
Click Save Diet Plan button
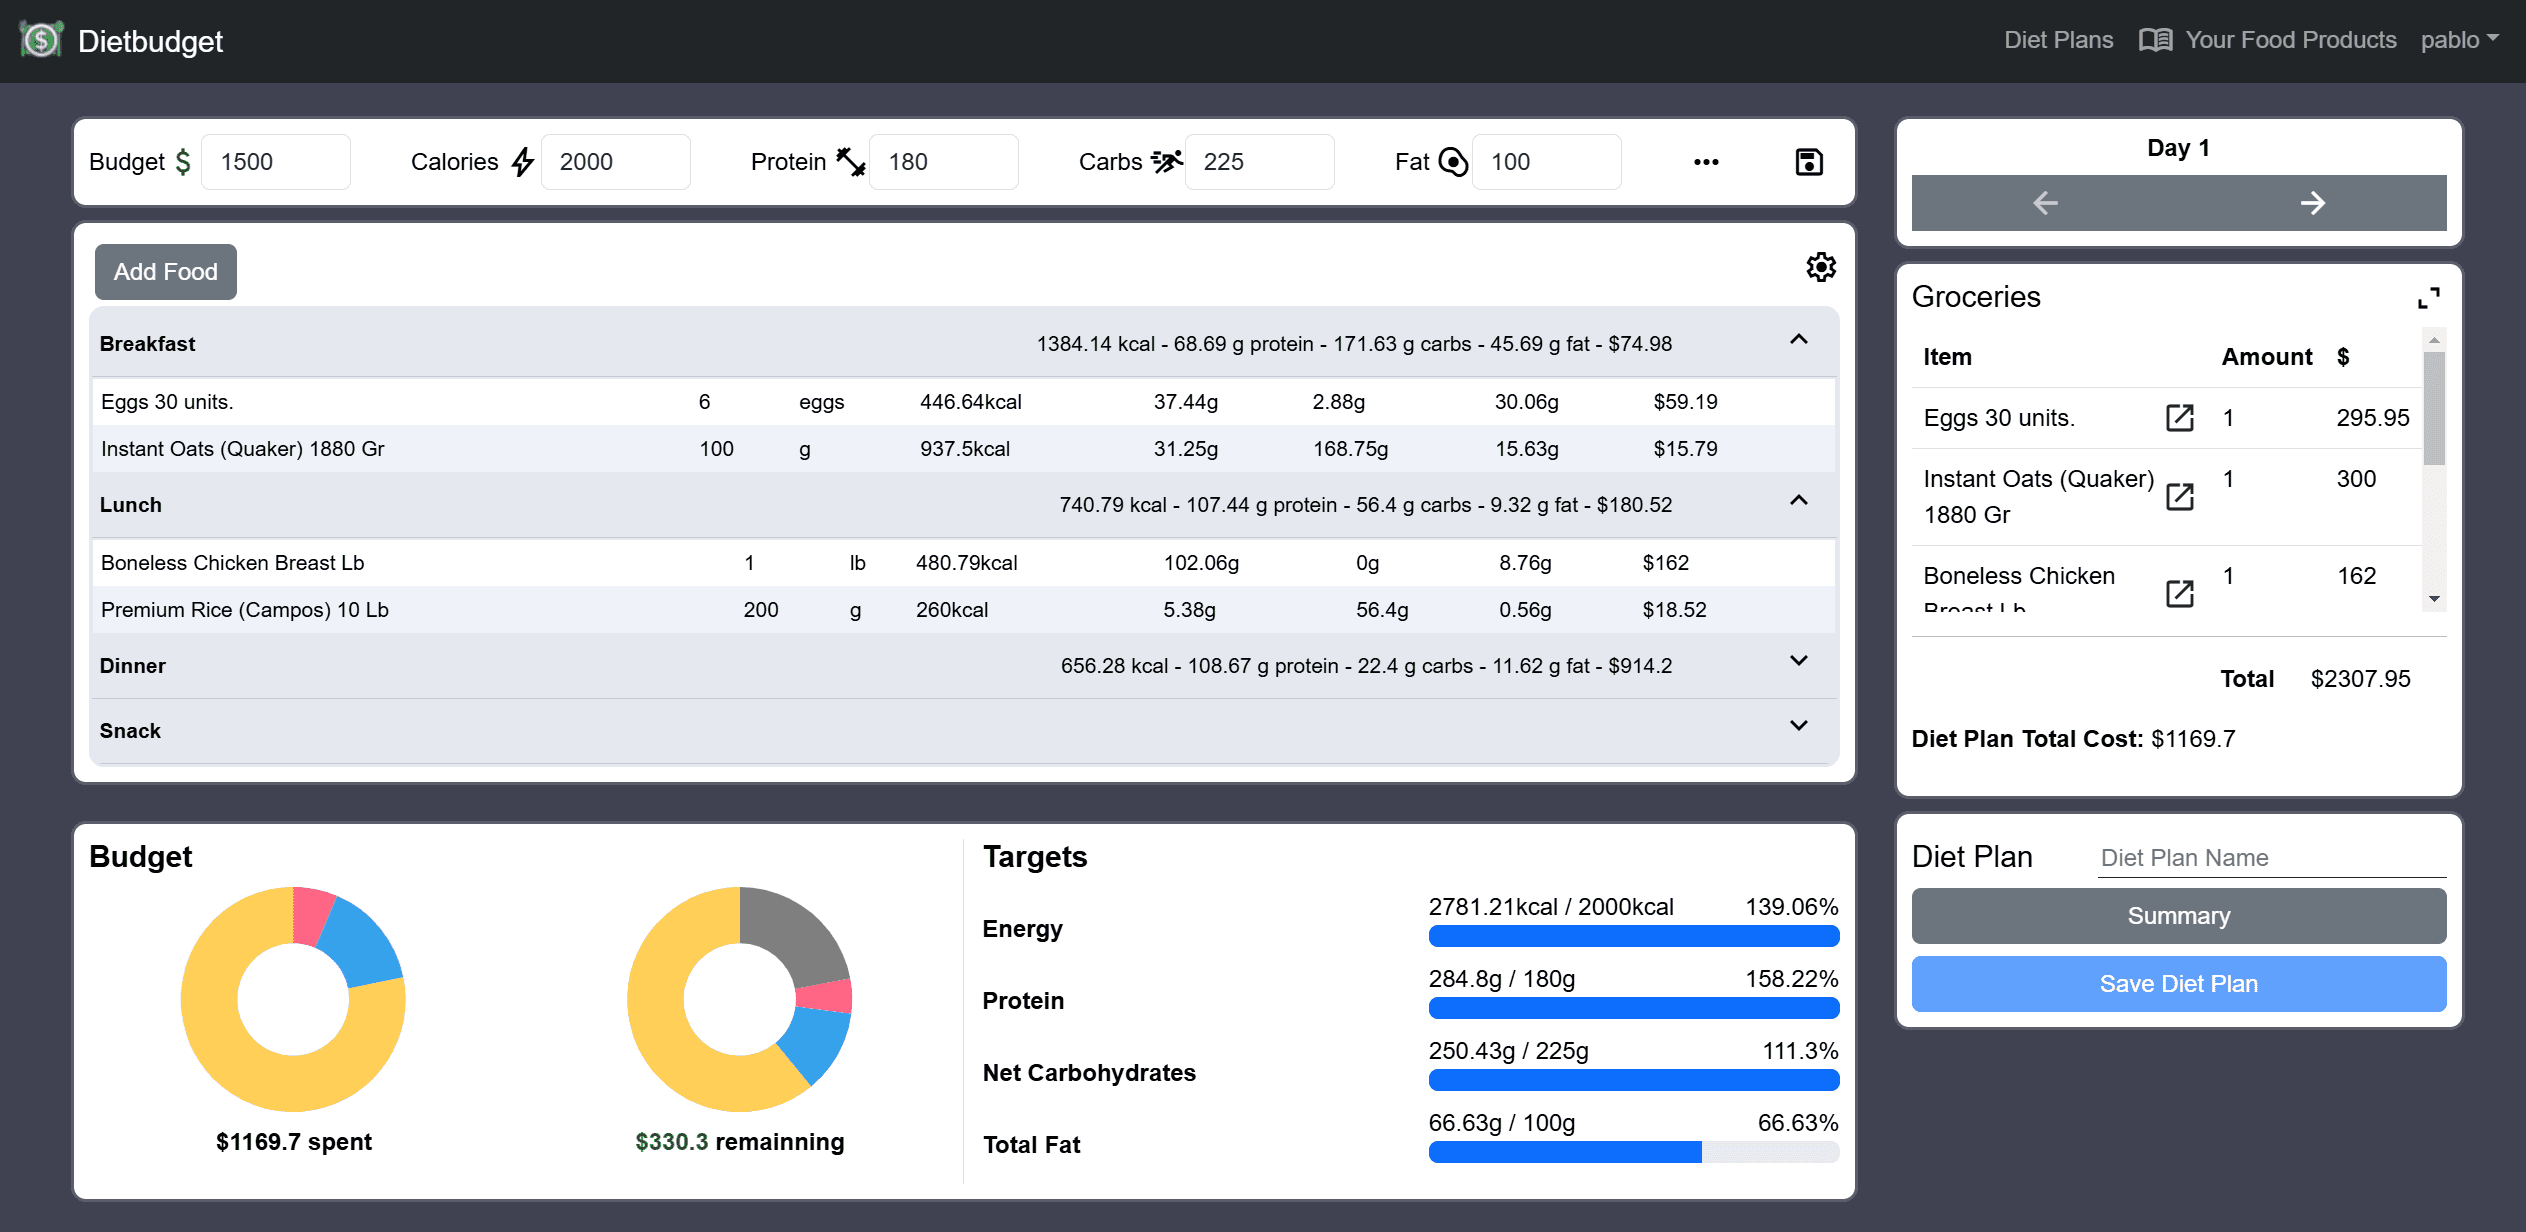[2179, 984]
